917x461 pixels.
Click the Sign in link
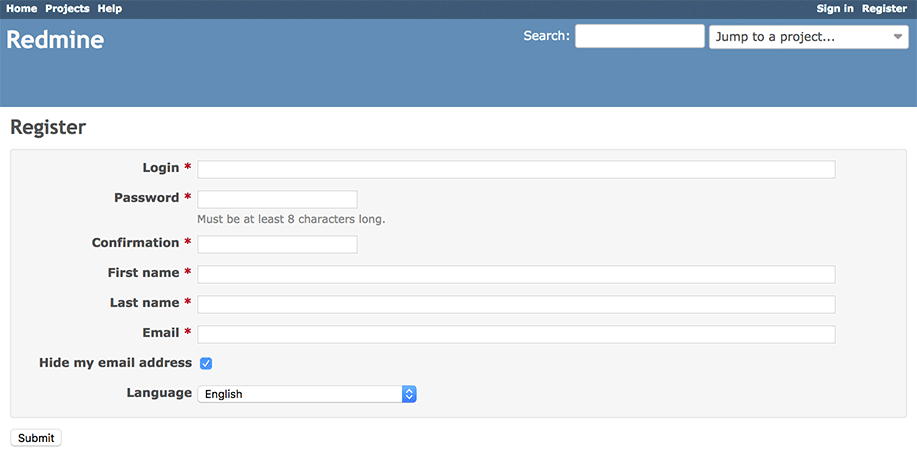tap(835, 9)
